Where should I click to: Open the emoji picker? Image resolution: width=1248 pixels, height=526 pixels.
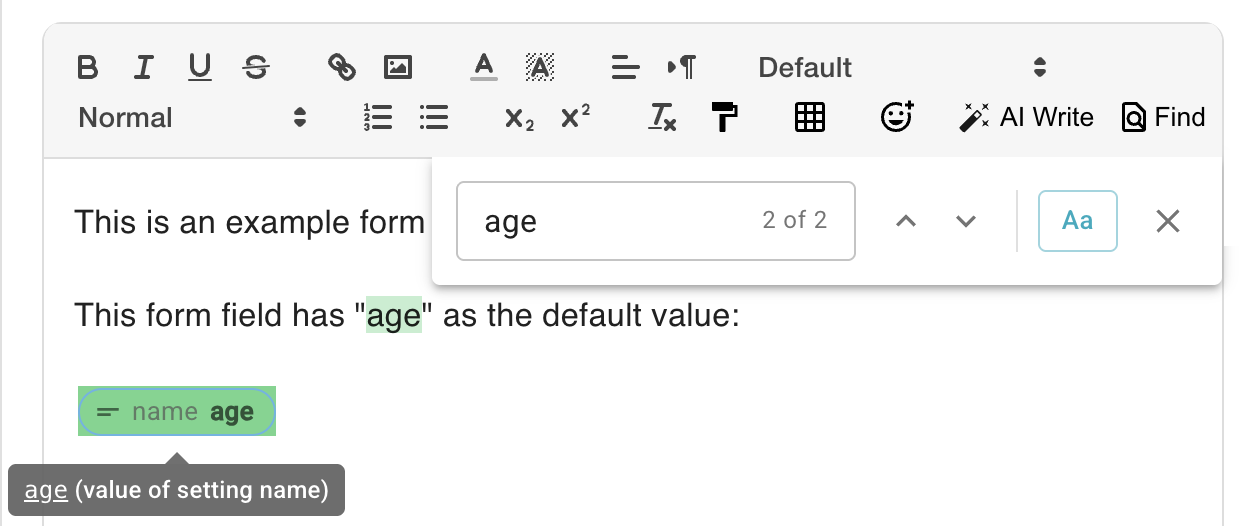(x=897, y=118)
